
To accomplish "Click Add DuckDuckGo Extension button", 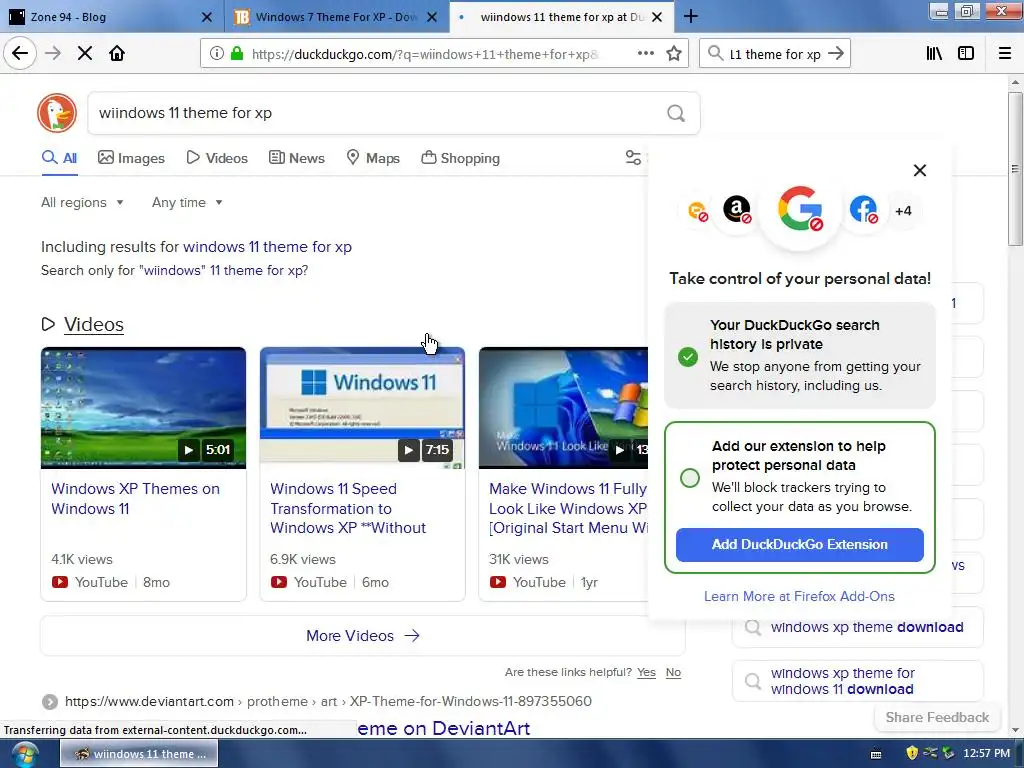I will (799, 545).
